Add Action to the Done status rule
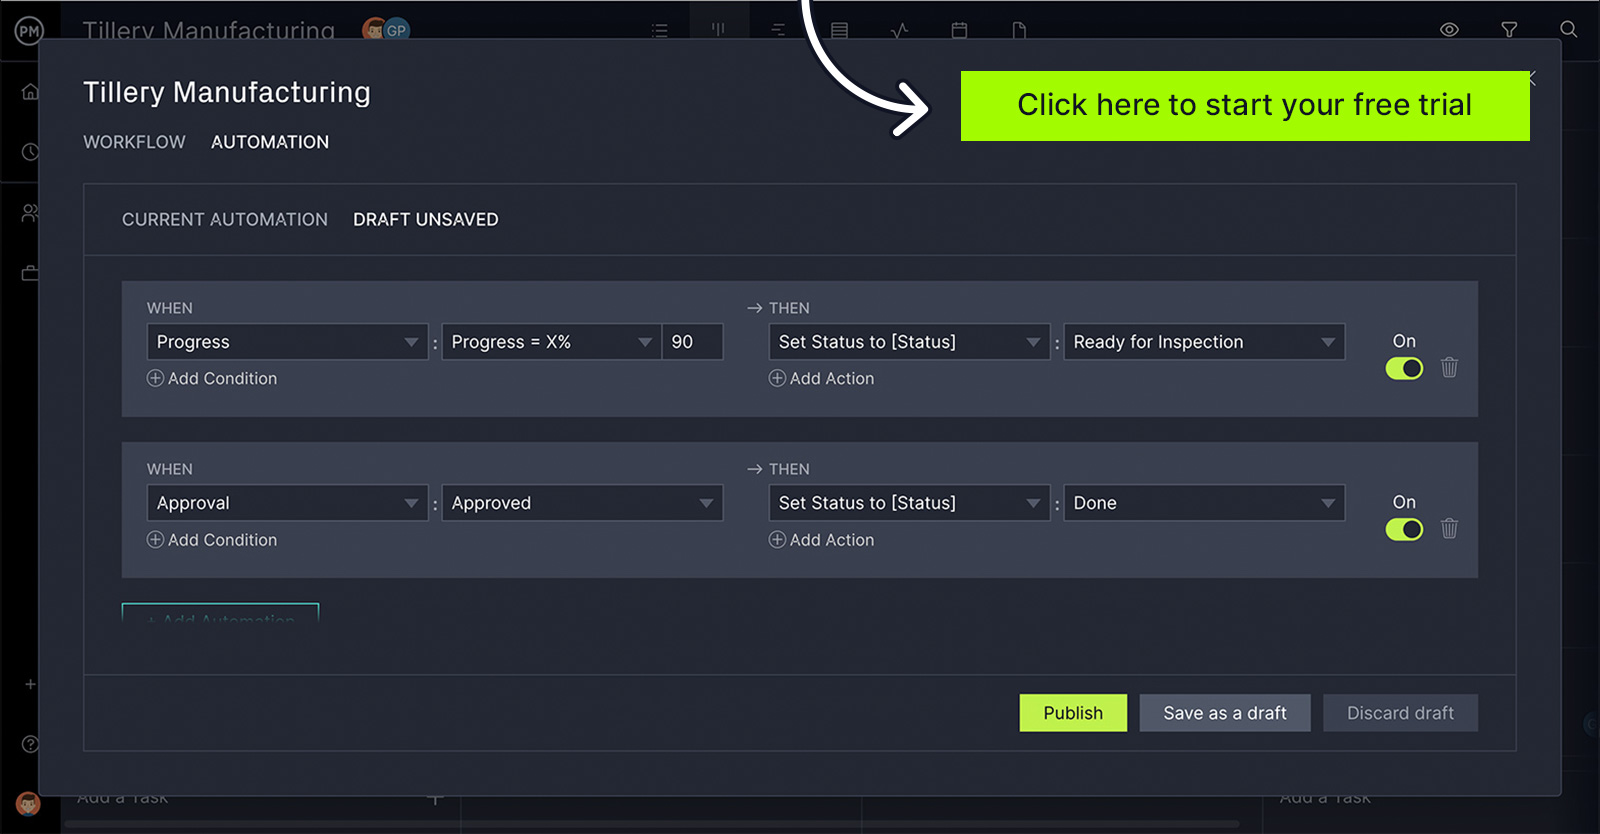1600x834 pixels. (821, 539)
